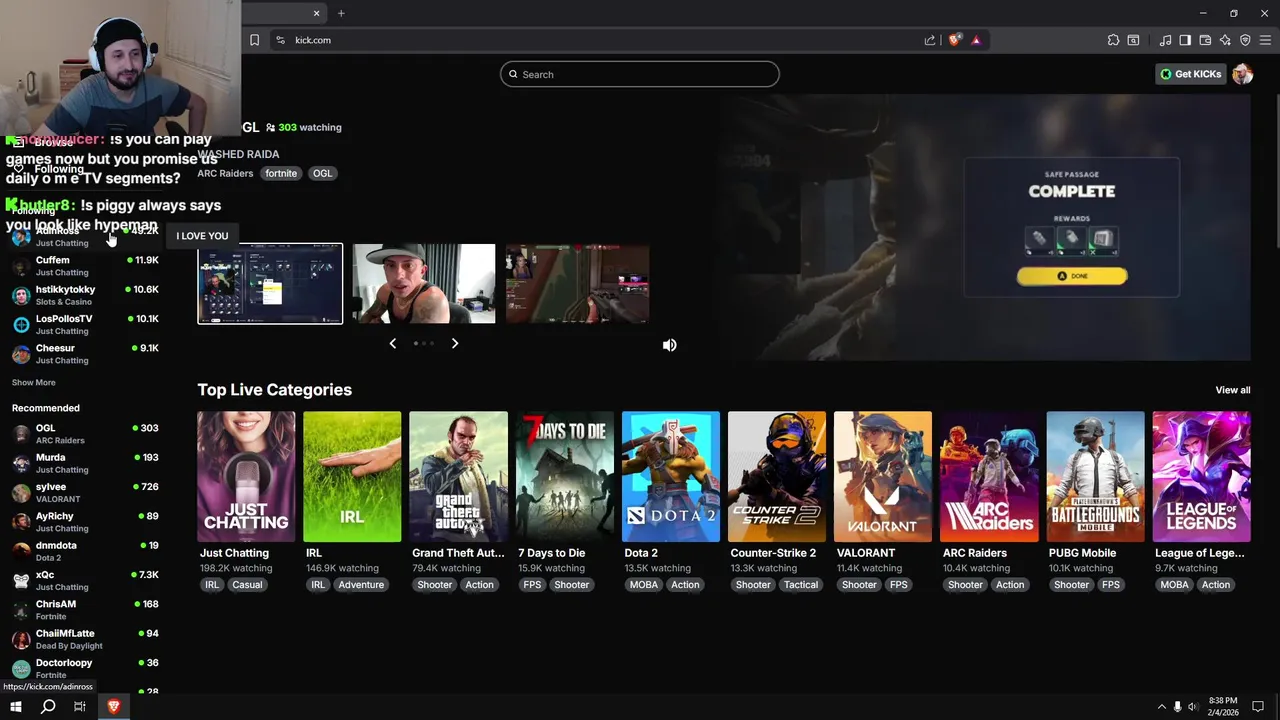The width and height of the screenshot is (1280, 720).
Task: Open View all live categories link
Action: tap(1233, 390)
